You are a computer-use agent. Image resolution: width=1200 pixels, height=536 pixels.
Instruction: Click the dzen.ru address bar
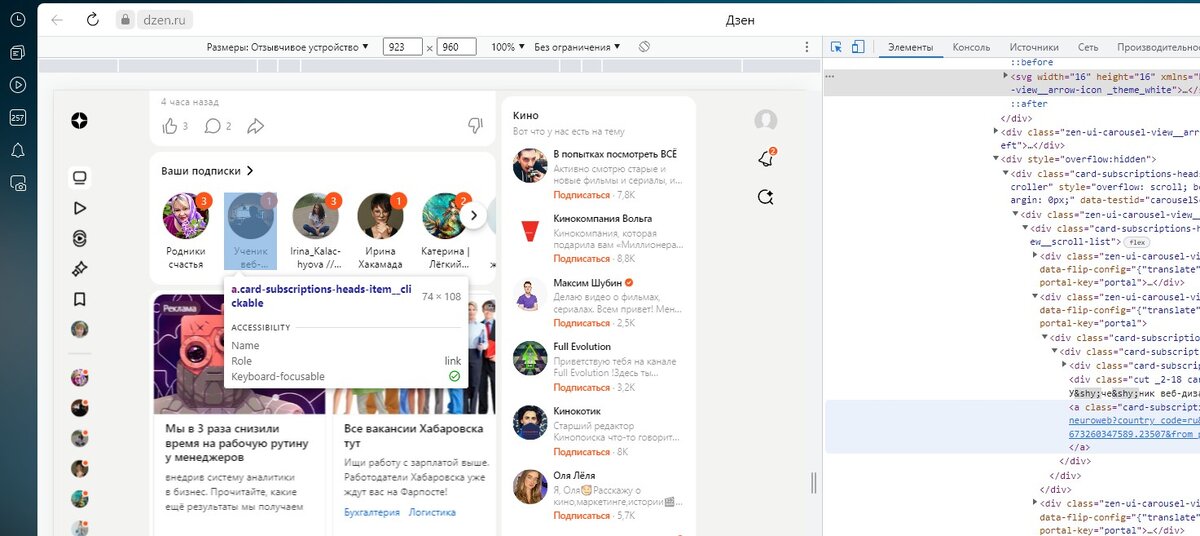click(x=165, y=20)
